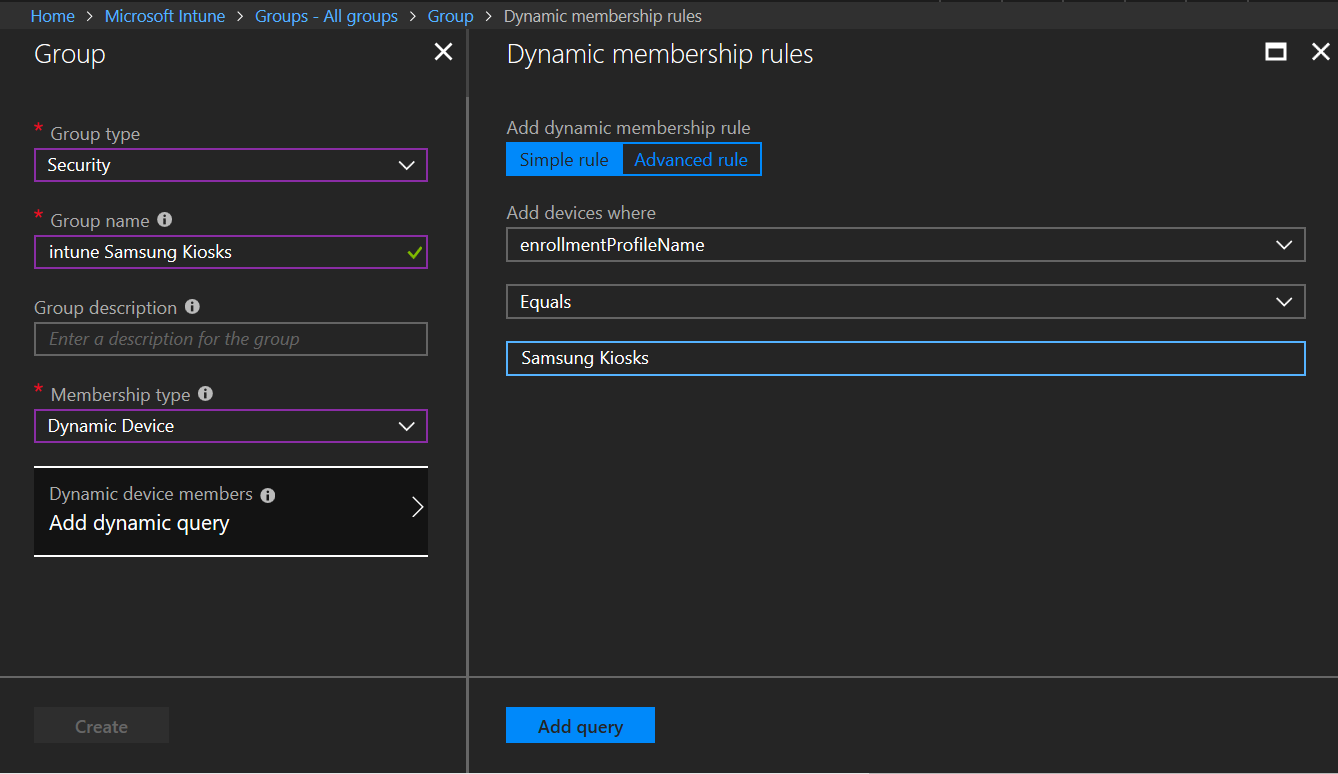
Task: Click the Membership type info icon
Action: click(x=205, y=393)
